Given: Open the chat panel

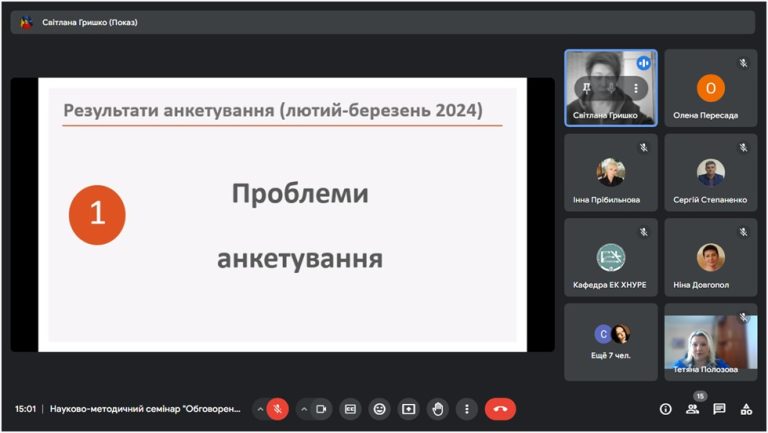Looking at the screenshot, I should coord(719,409).
